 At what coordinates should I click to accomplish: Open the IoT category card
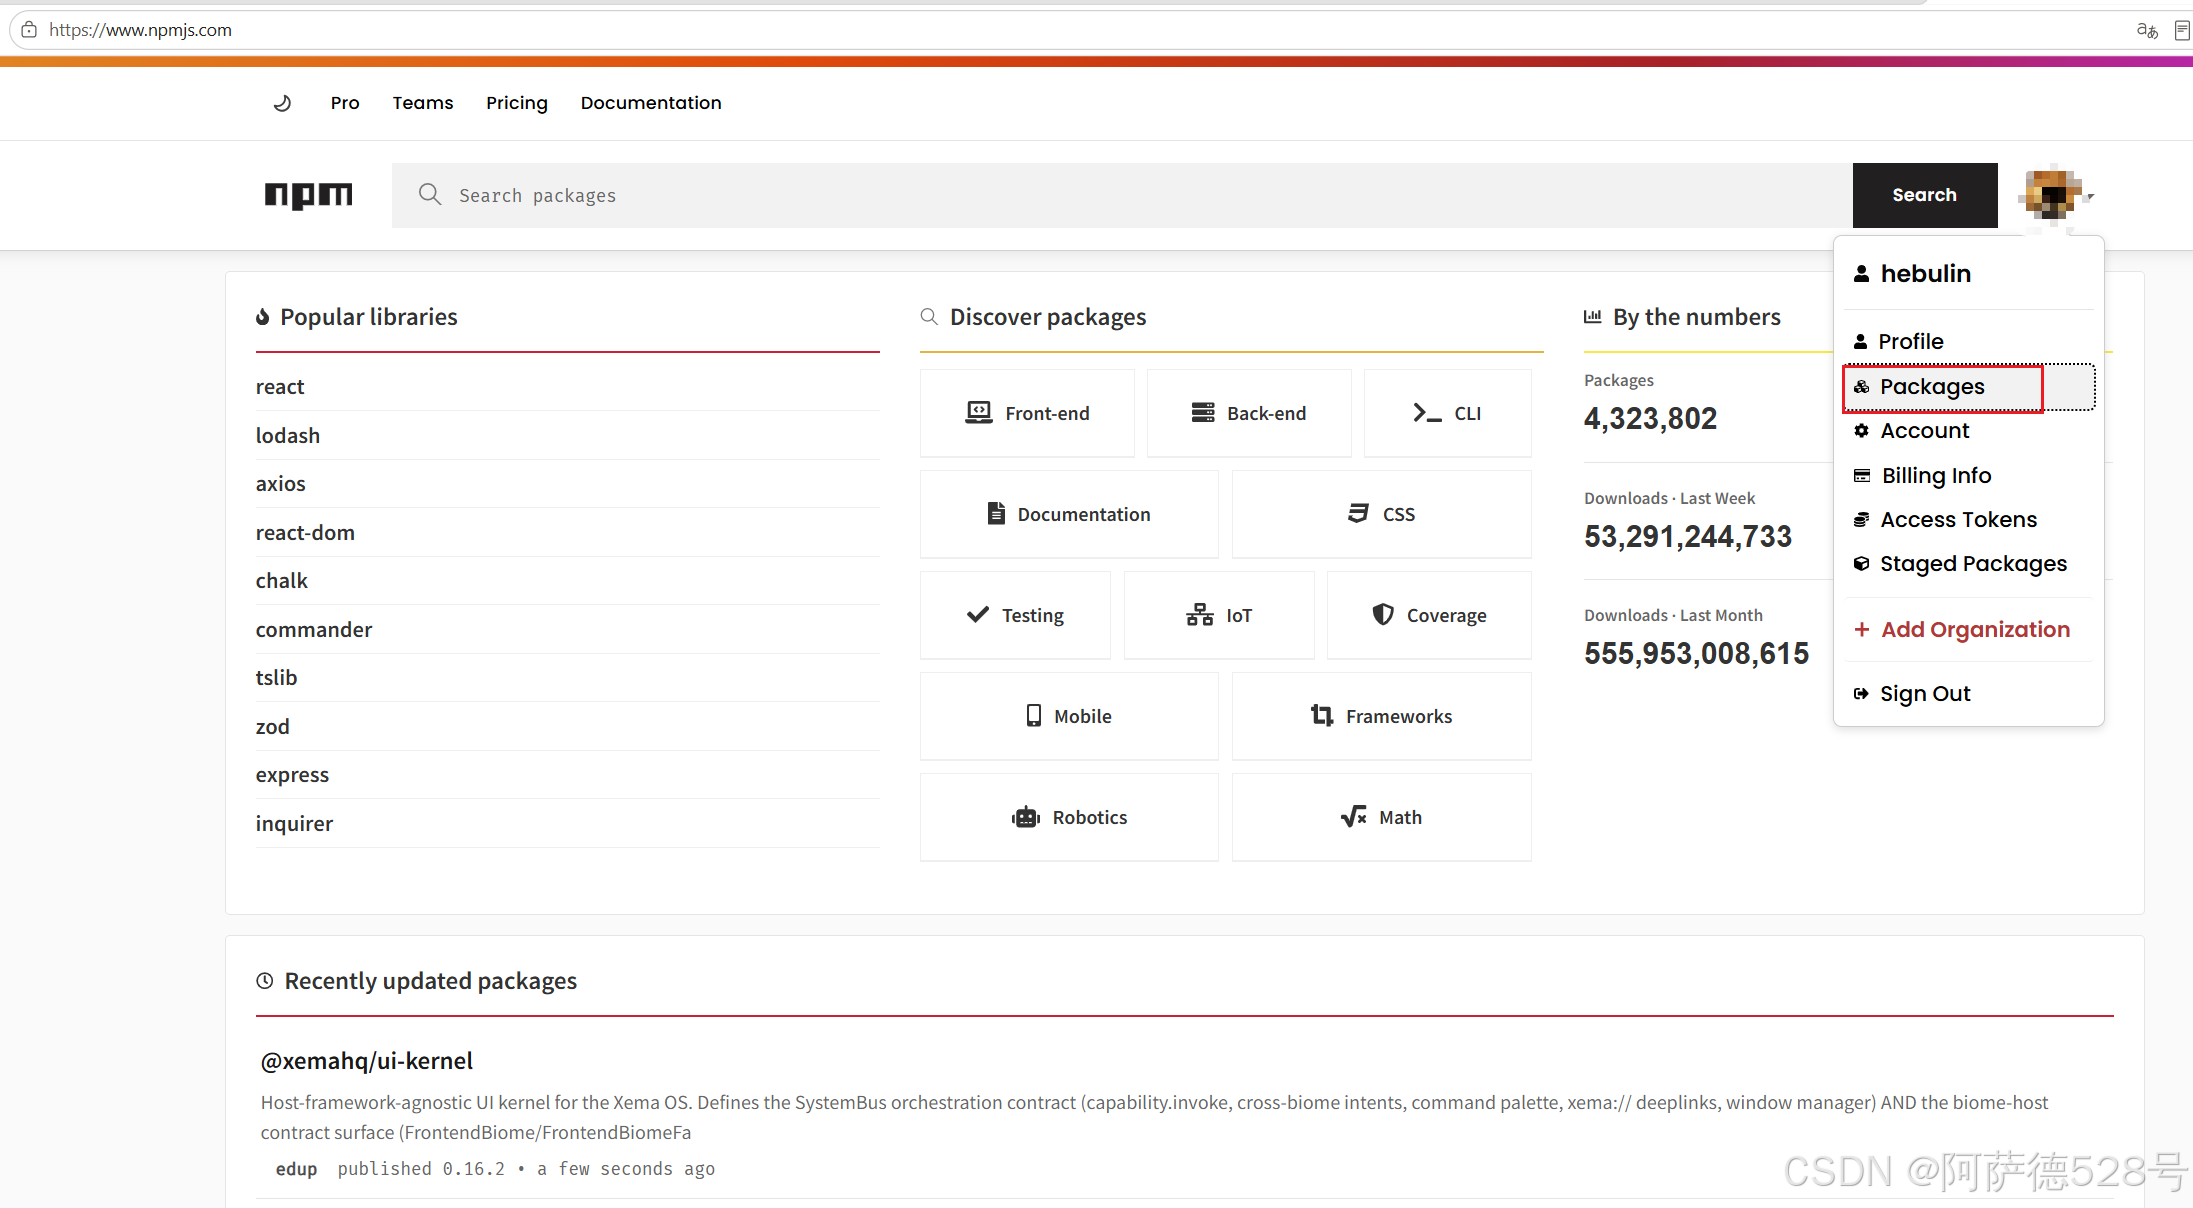point(1219,615)
